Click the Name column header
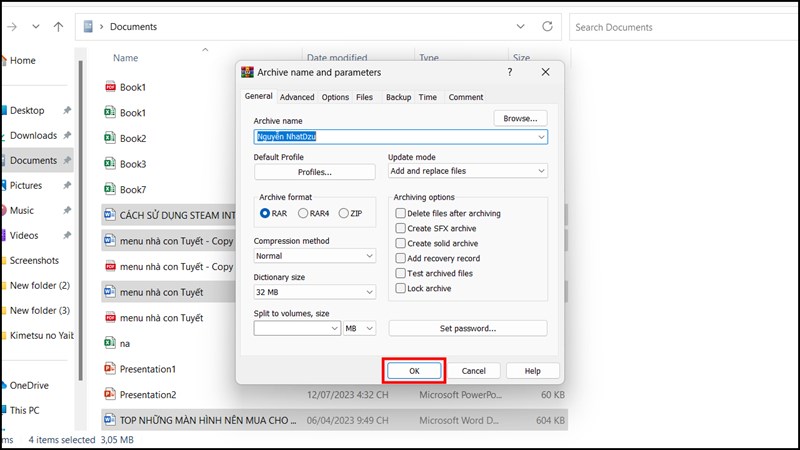The width and height of the screenshot is (800, 450). pyautogui.click(x=126, y=58)
